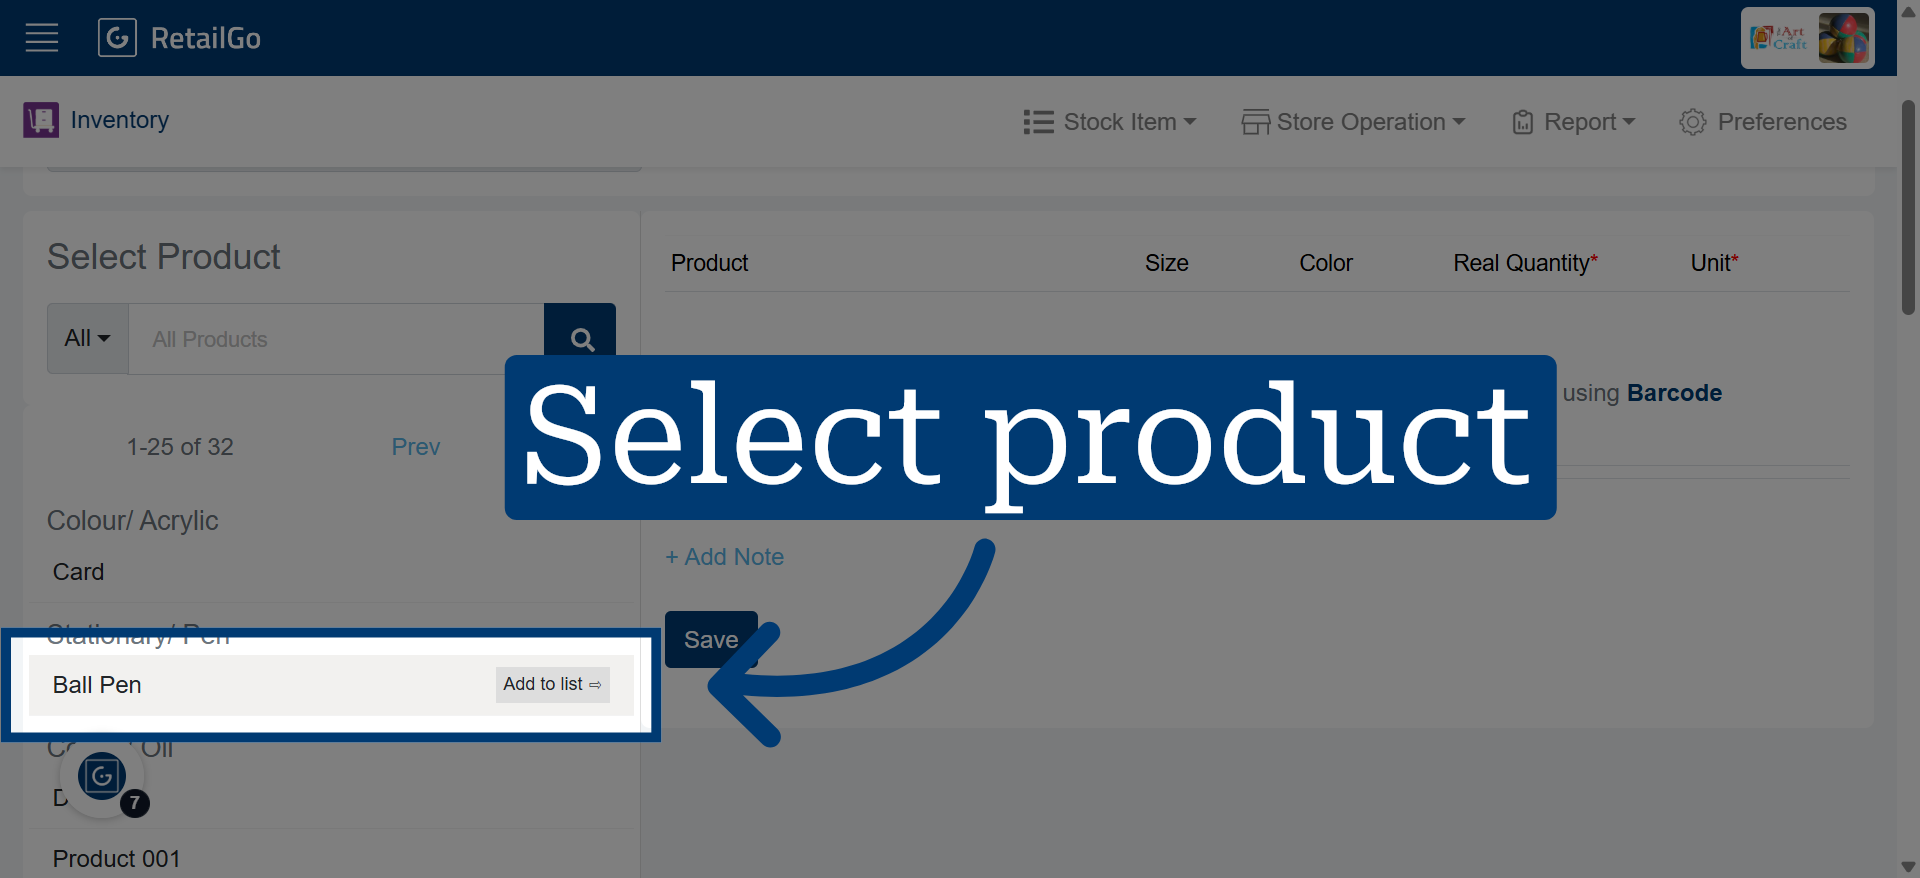Click the Barcode link
The image size is (1920, 878).
[1674, 393]
